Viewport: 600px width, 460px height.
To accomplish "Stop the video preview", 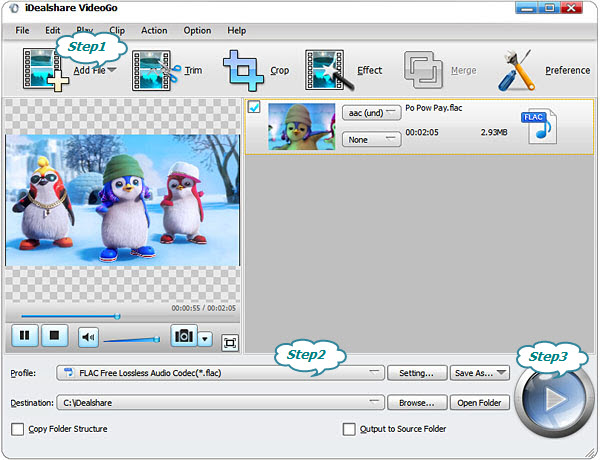I will click(55, 336).
